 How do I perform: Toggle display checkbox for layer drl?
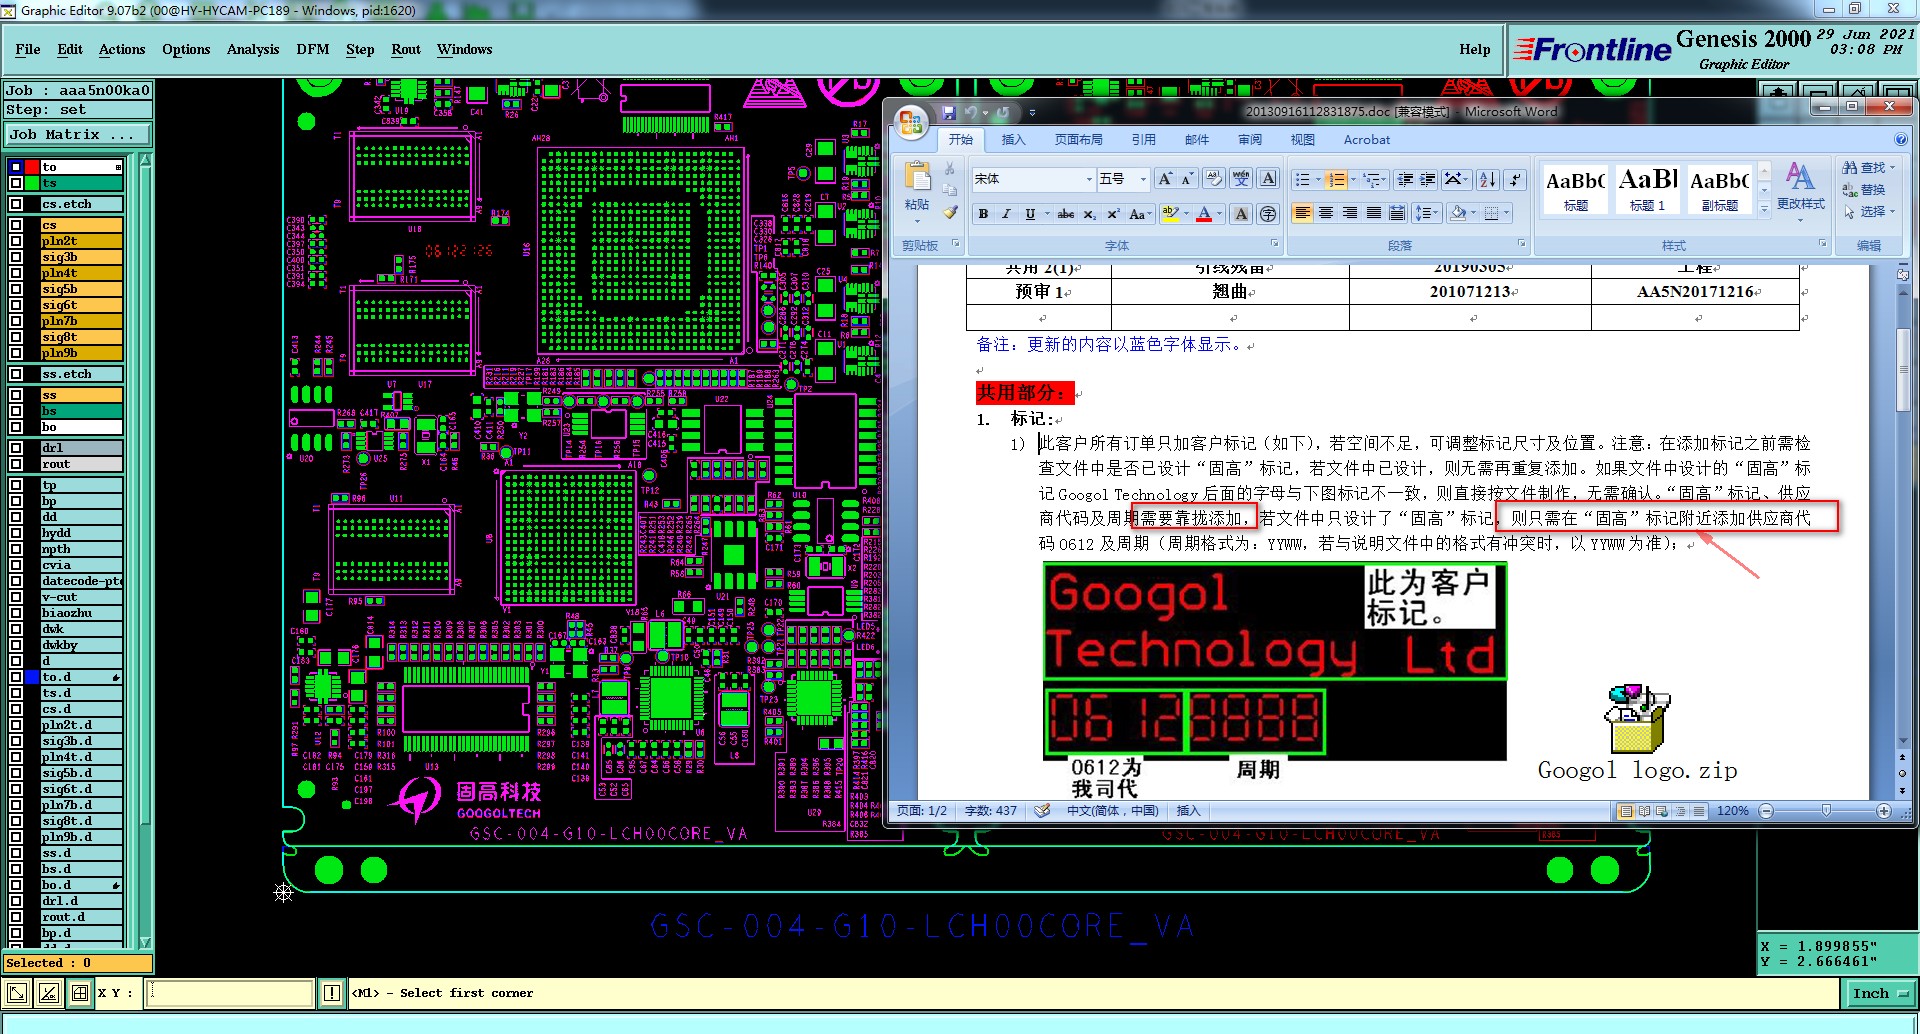pos(16,448)
